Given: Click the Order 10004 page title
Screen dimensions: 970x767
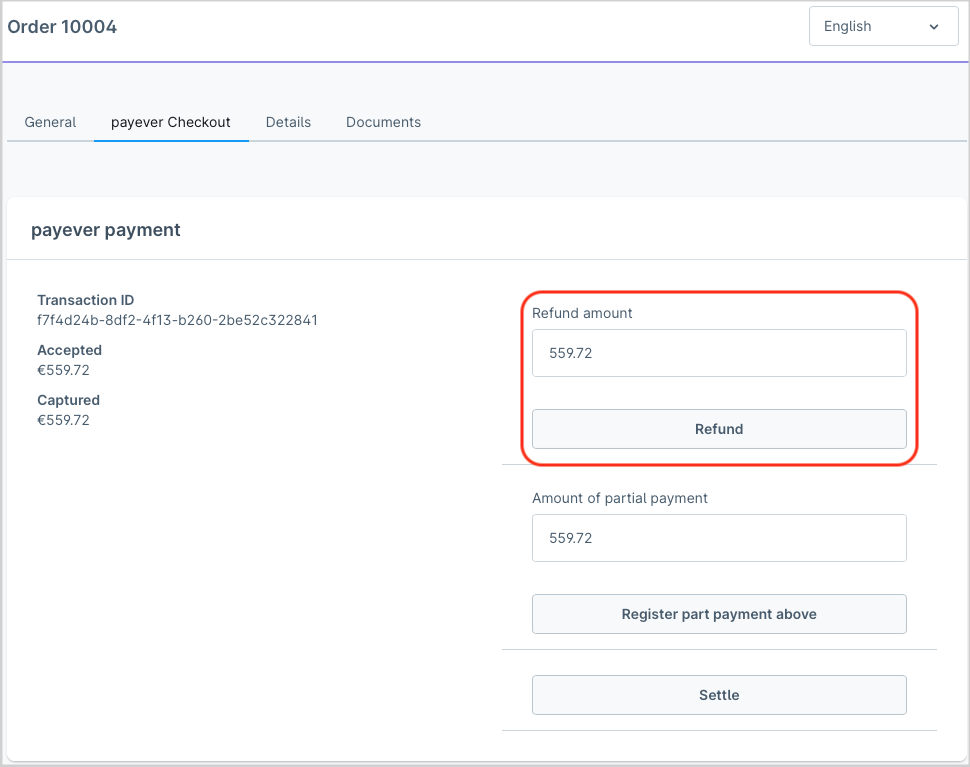Looking at the screenshot, I should coord(62,27).
